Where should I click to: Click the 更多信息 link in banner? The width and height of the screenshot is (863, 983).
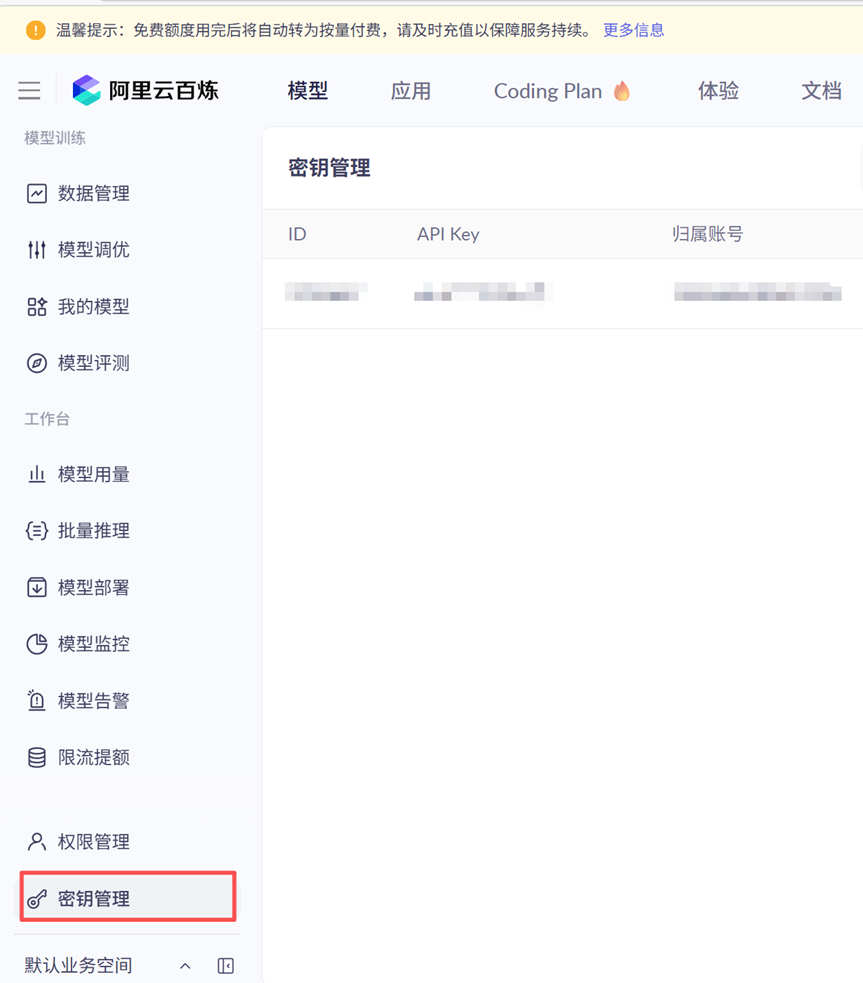pos(633,31)
